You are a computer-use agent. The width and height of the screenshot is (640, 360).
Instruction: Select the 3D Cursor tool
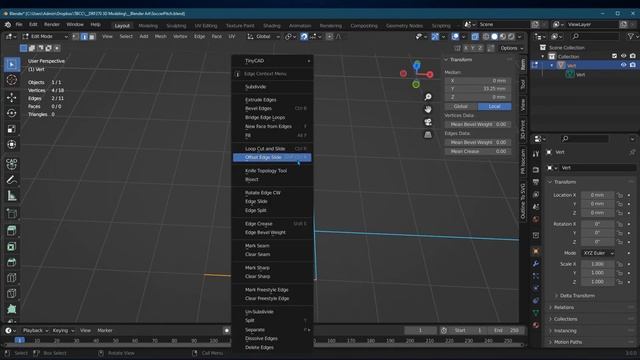(12, 80)
